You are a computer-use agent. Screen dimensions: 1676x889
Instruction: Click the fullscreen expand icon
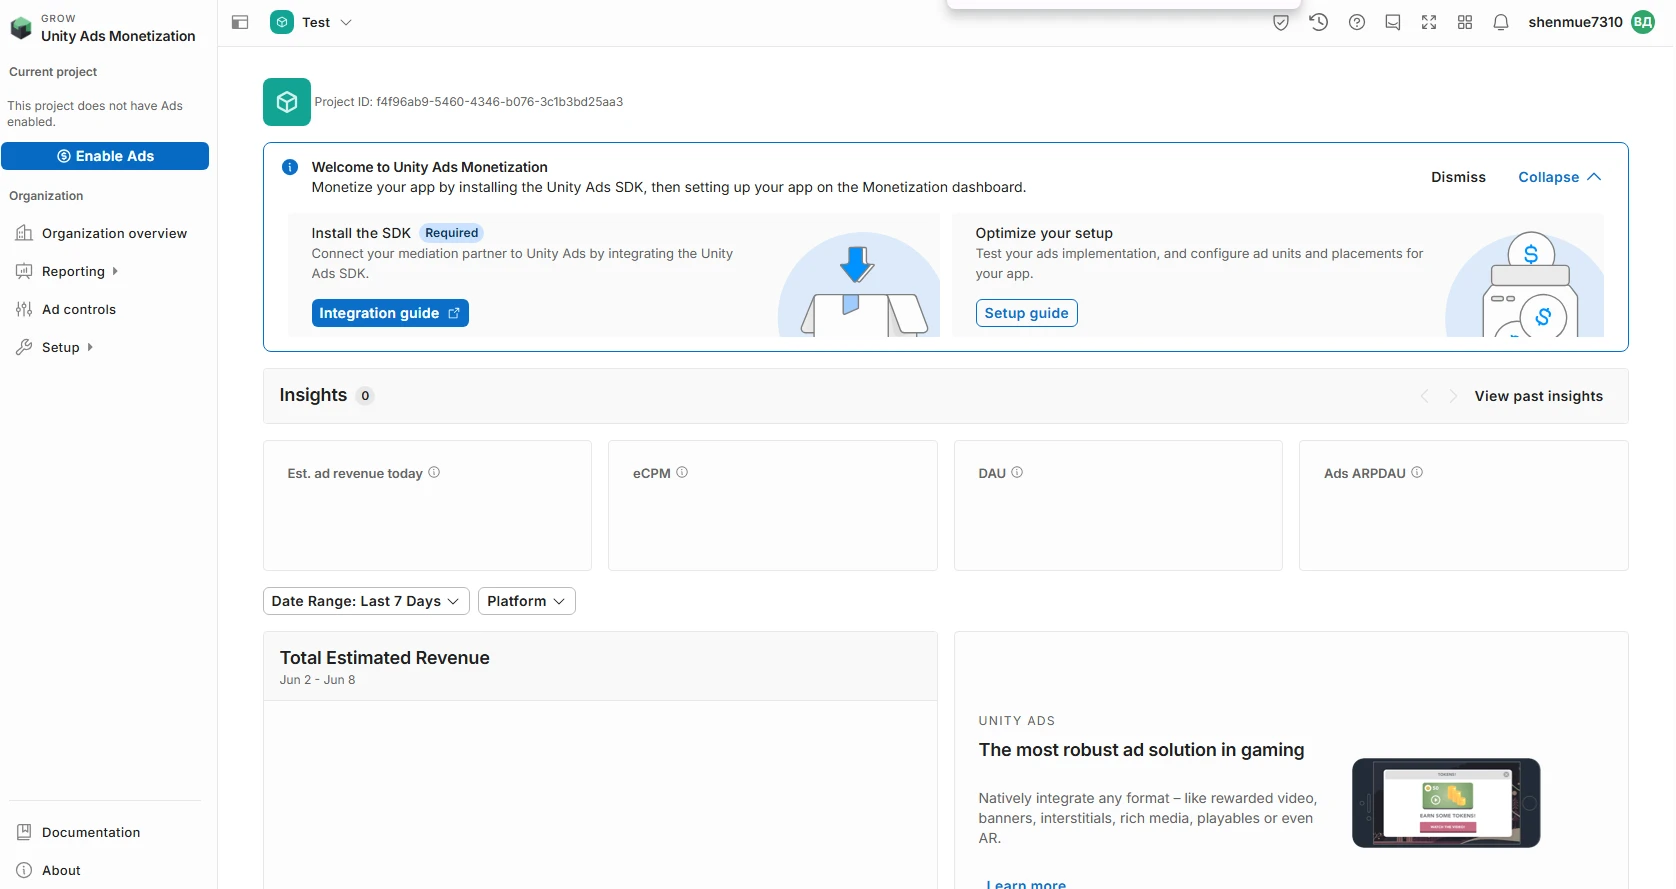click(1429, 22)
